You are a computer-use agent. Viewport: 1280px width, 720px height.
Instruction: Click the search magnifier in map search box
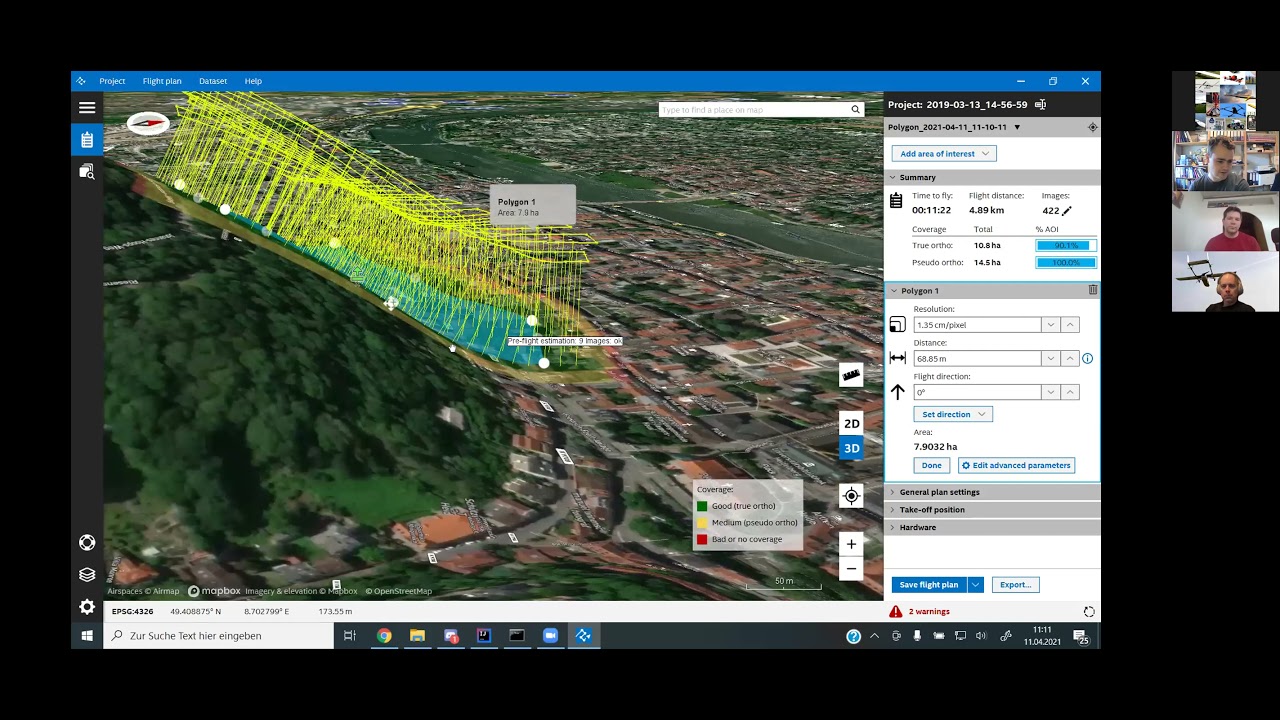(855, 109)
